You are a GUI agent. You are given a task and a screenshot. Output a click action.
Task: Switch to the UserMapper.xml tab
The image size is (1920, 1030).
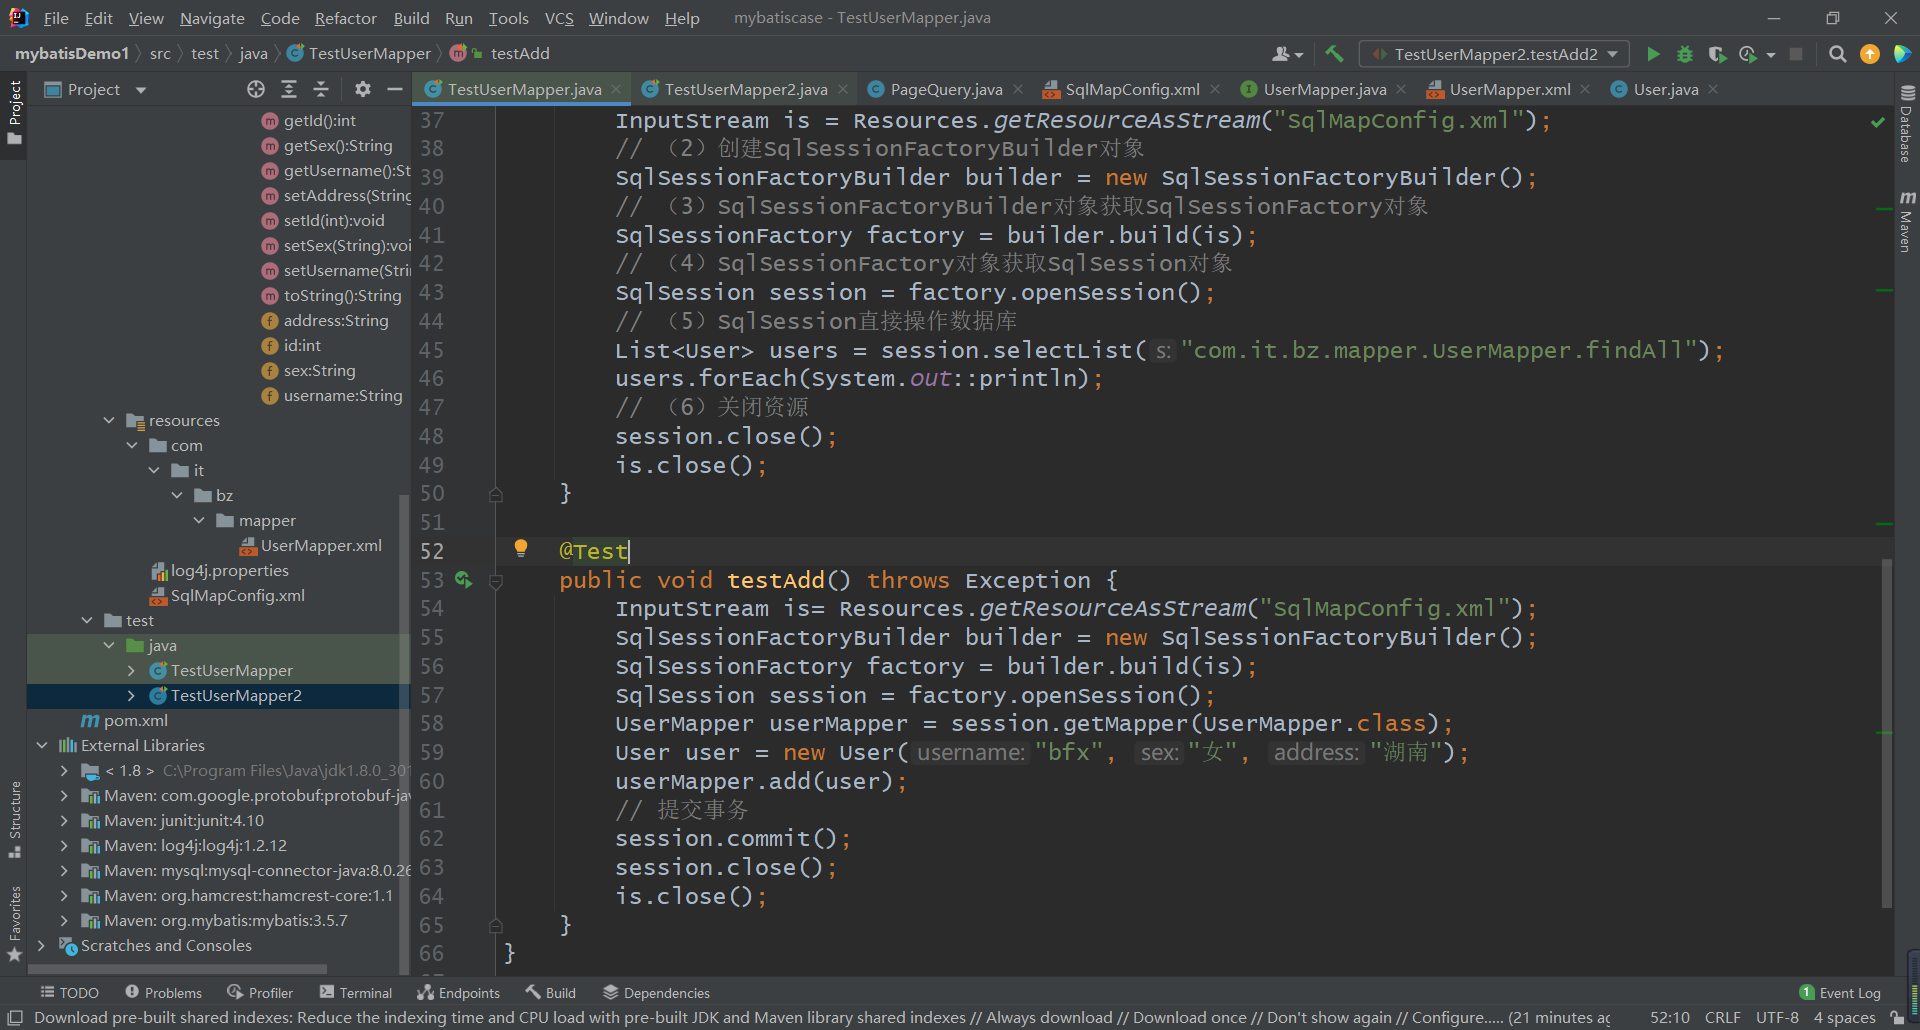[x=1509, y=90]
